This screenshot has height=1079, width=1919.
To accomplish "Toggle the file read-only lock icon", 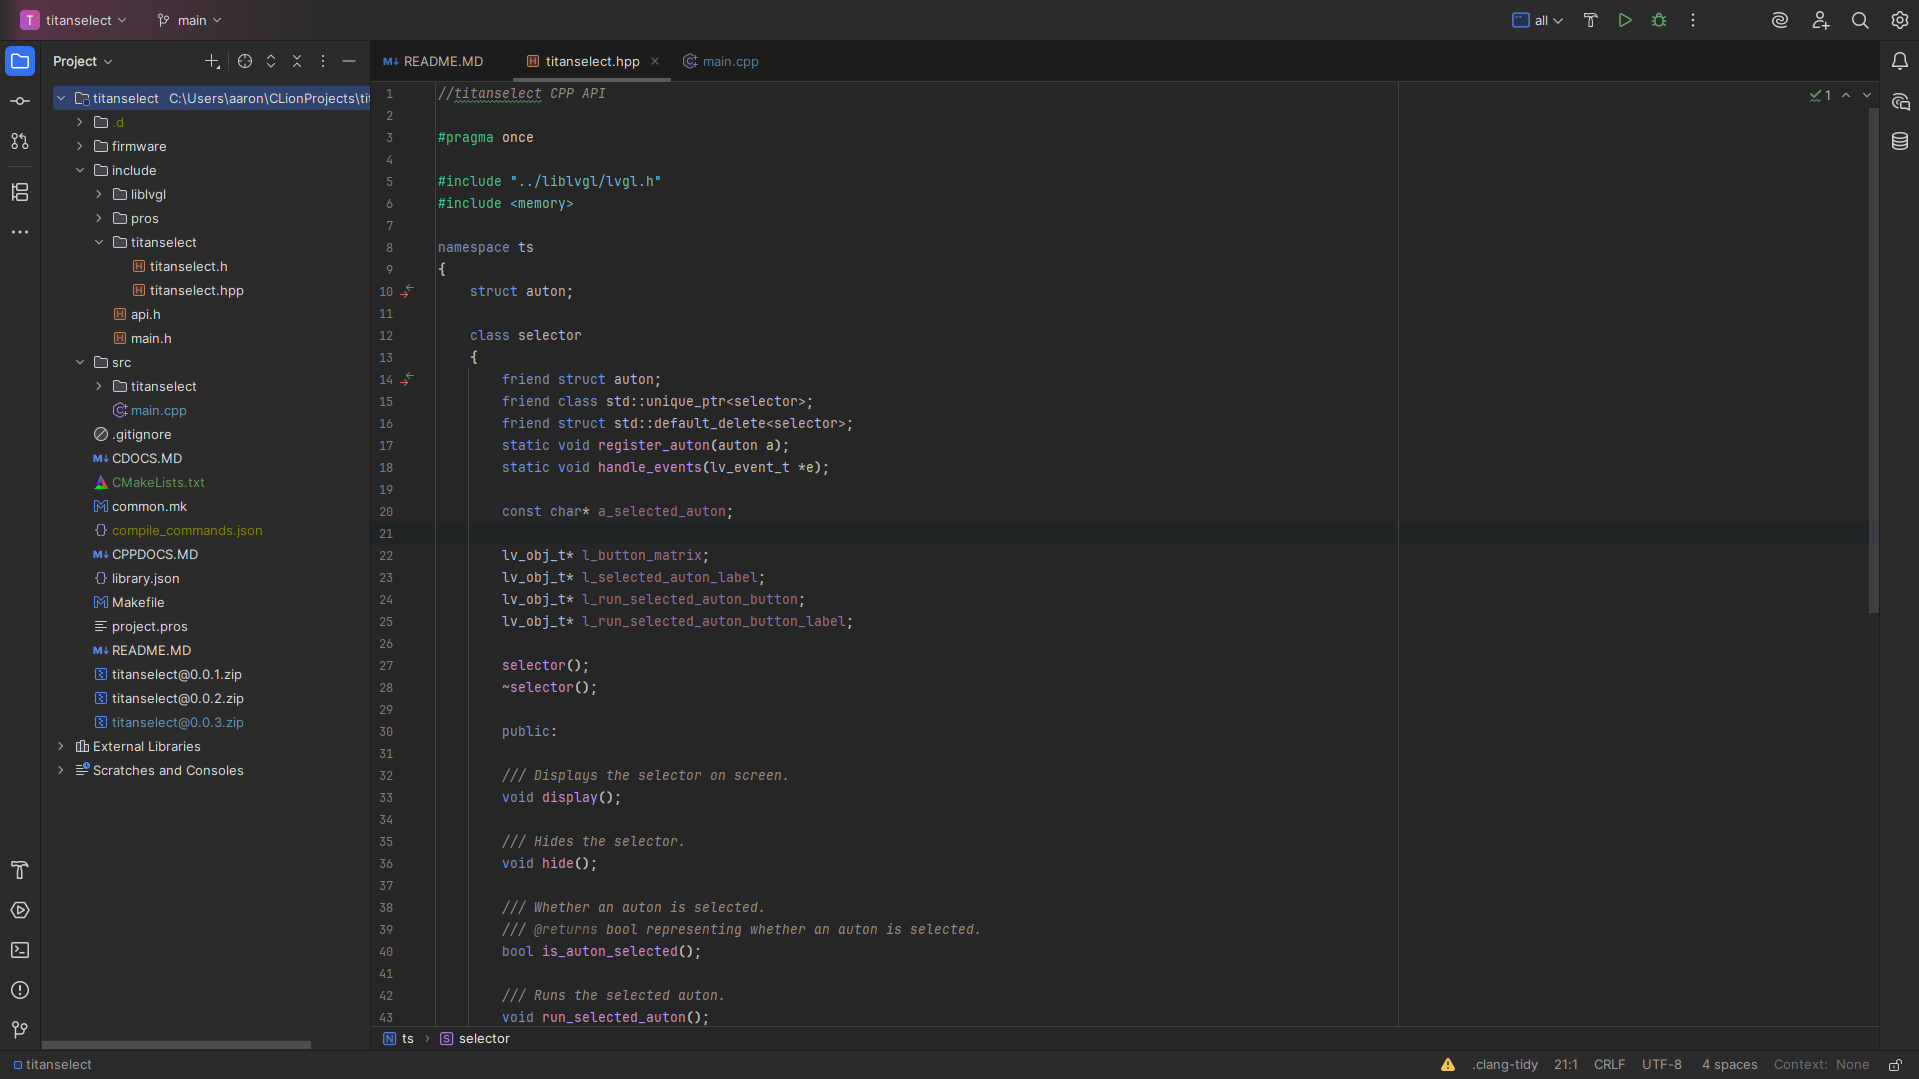I will click(1894, 1065).
